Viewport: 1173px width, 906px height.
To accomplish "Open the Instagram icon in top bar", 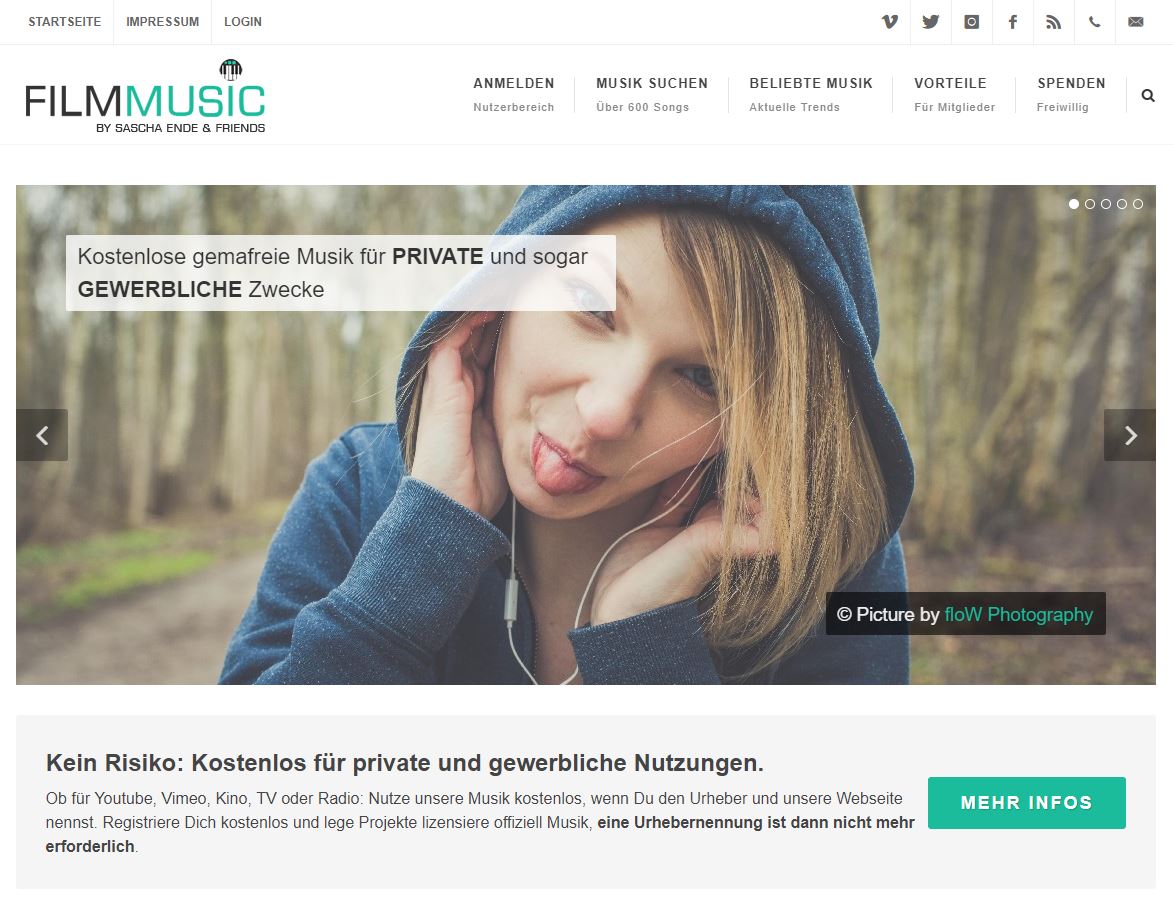I will tap(972, 22).
